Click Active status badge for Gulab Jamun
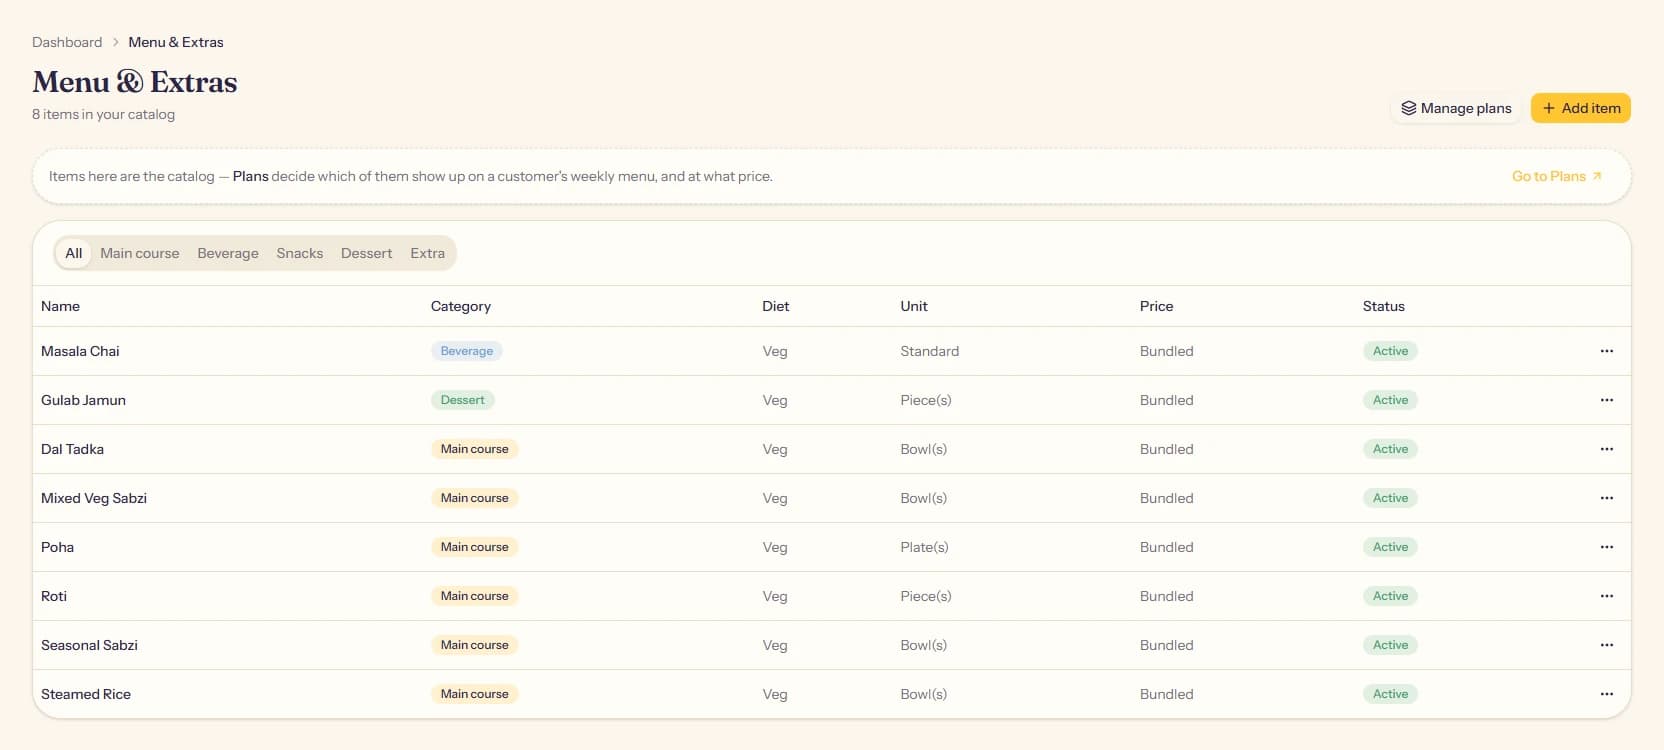This screenshot has width=1664, height=750. coord(1390,400)
